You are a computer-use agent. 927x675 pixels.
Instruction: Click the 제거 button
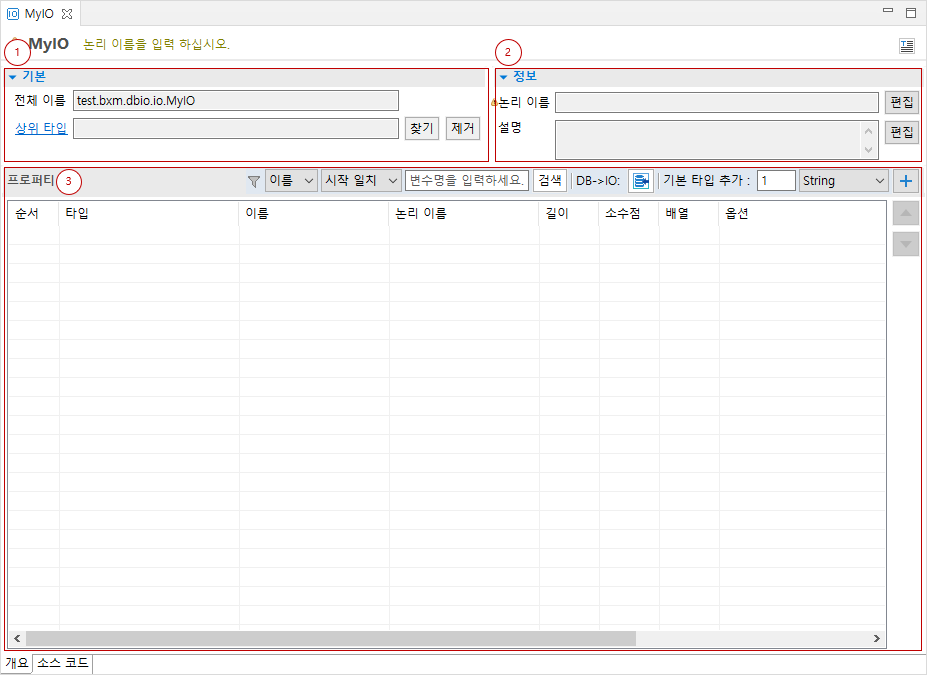click(463, 128)
